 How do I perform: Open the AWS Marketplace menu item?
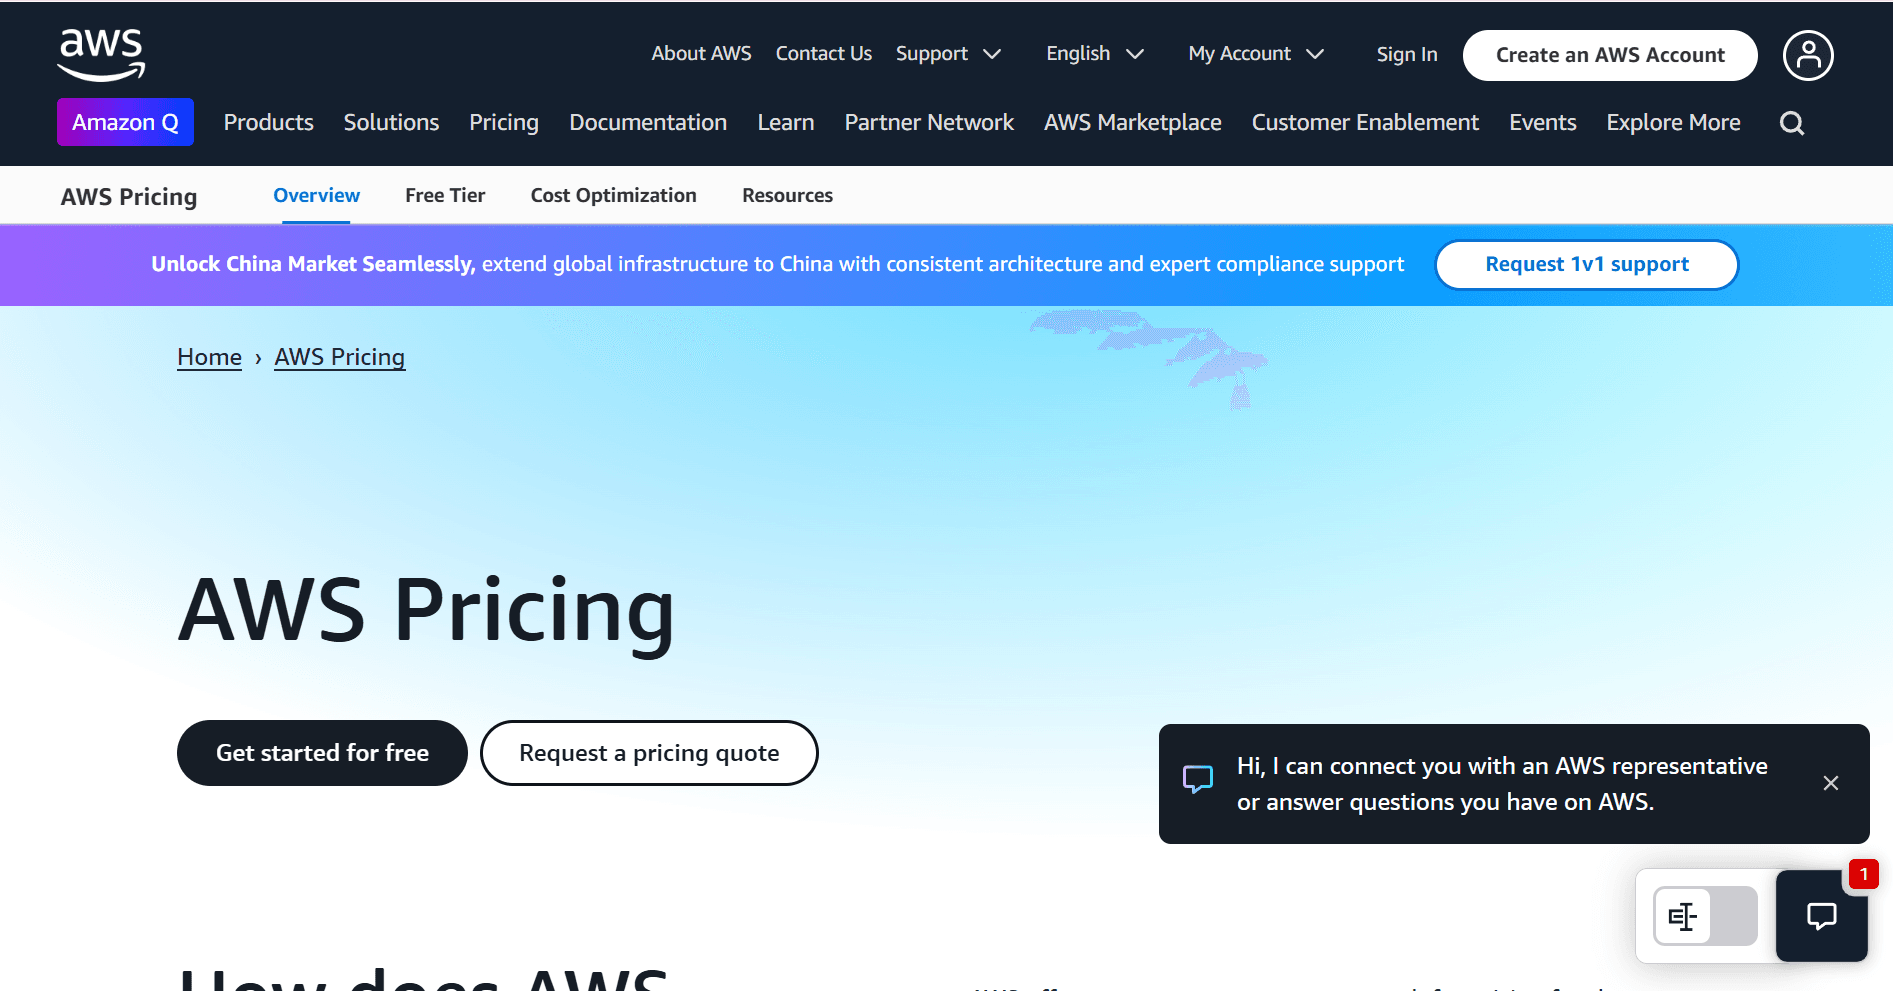1132,121
